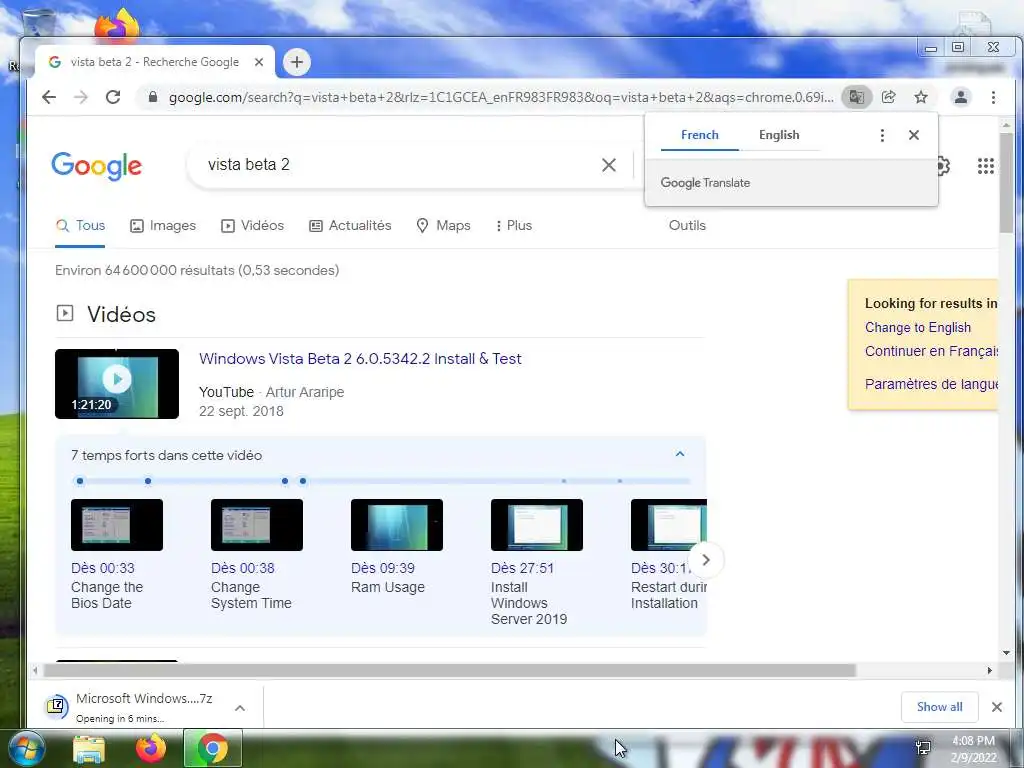Screen dimensions: 1024x768
Task: Switch to the Actualités results tab
Action: [350, 226]
